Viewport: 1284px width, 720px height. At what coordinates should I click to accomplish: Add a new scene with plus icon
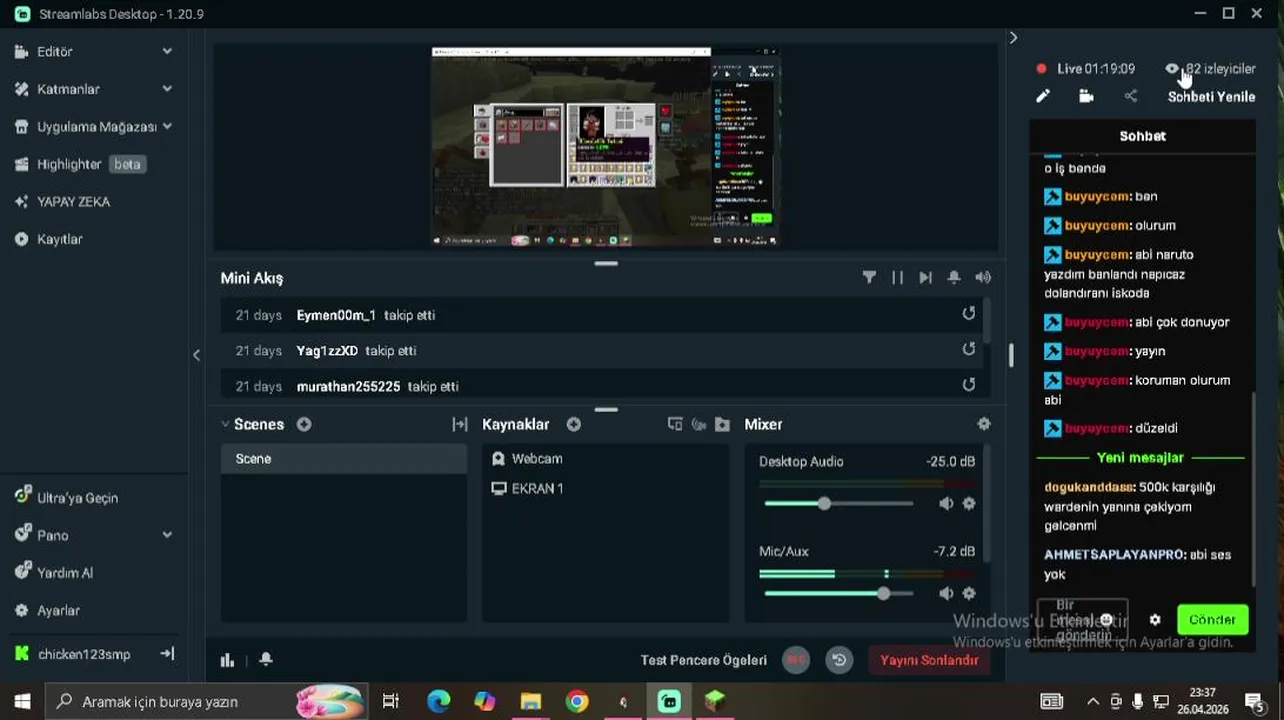304,424
